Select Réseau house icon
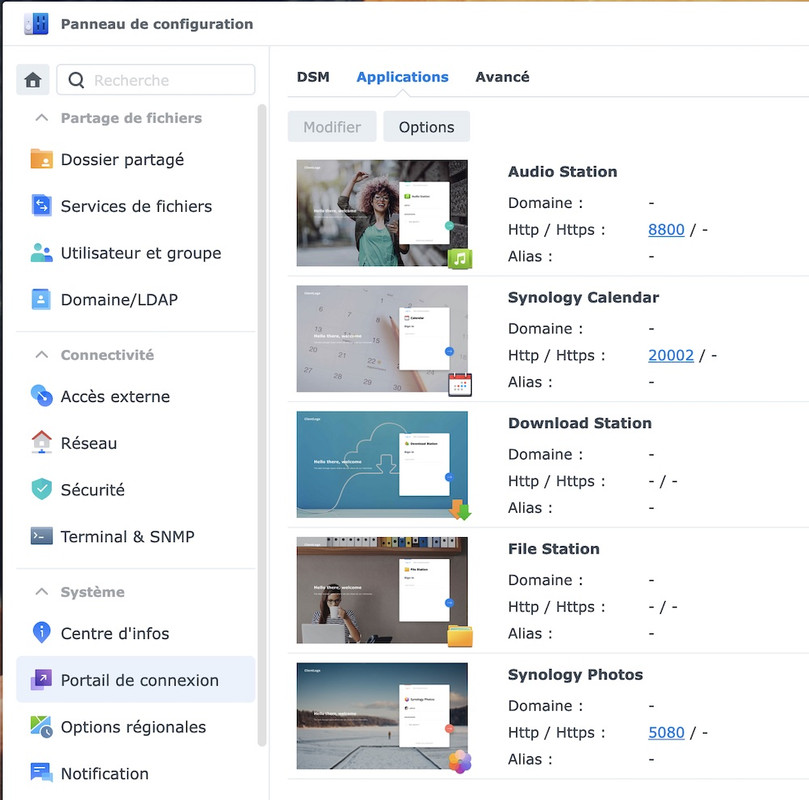Viewport: 809px width, 800px height. (41, 443)
